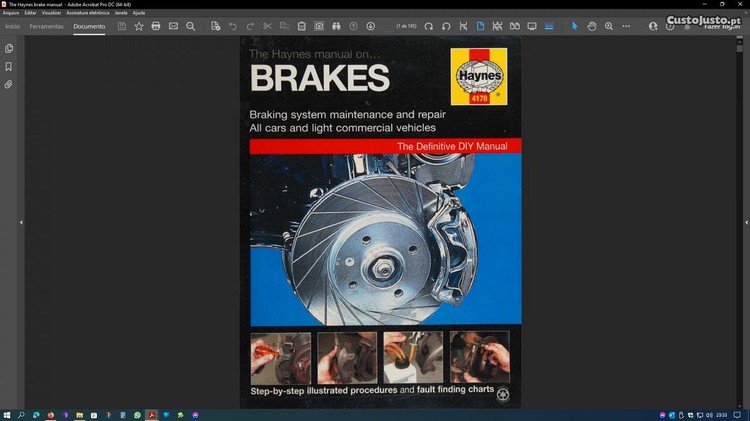Screen dimensions: 750x421
Task: Activate the arrow Selection tool
Action: coord(575,26)
